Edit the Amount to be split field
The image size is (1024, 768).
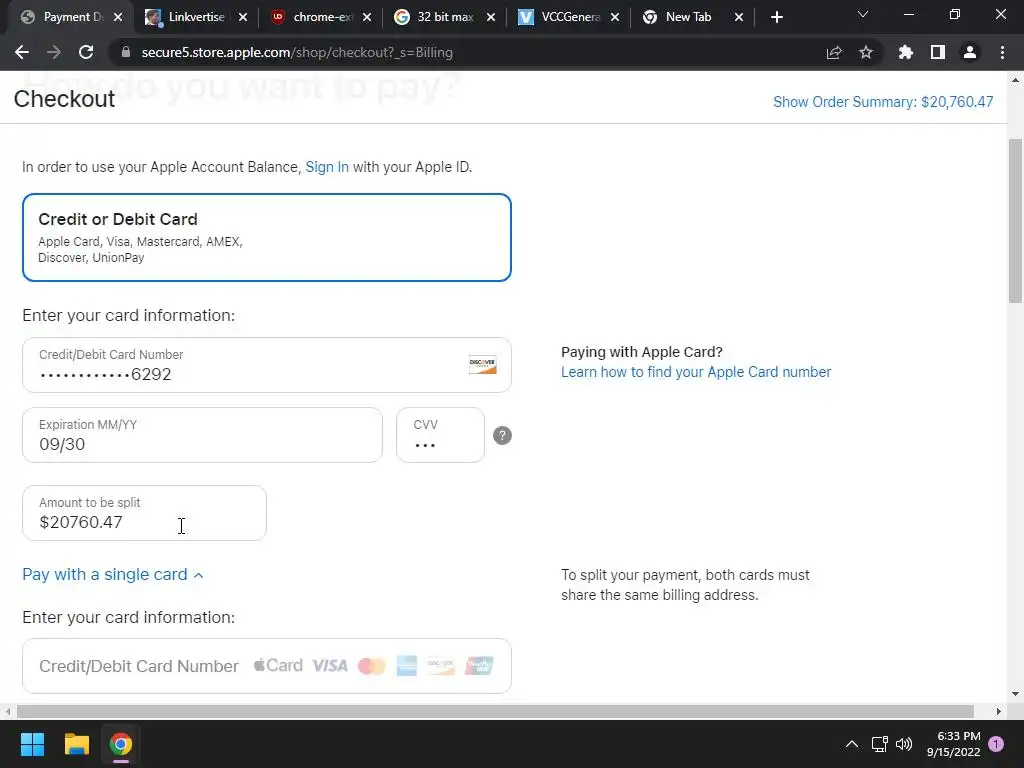click(x=144, y=513)
